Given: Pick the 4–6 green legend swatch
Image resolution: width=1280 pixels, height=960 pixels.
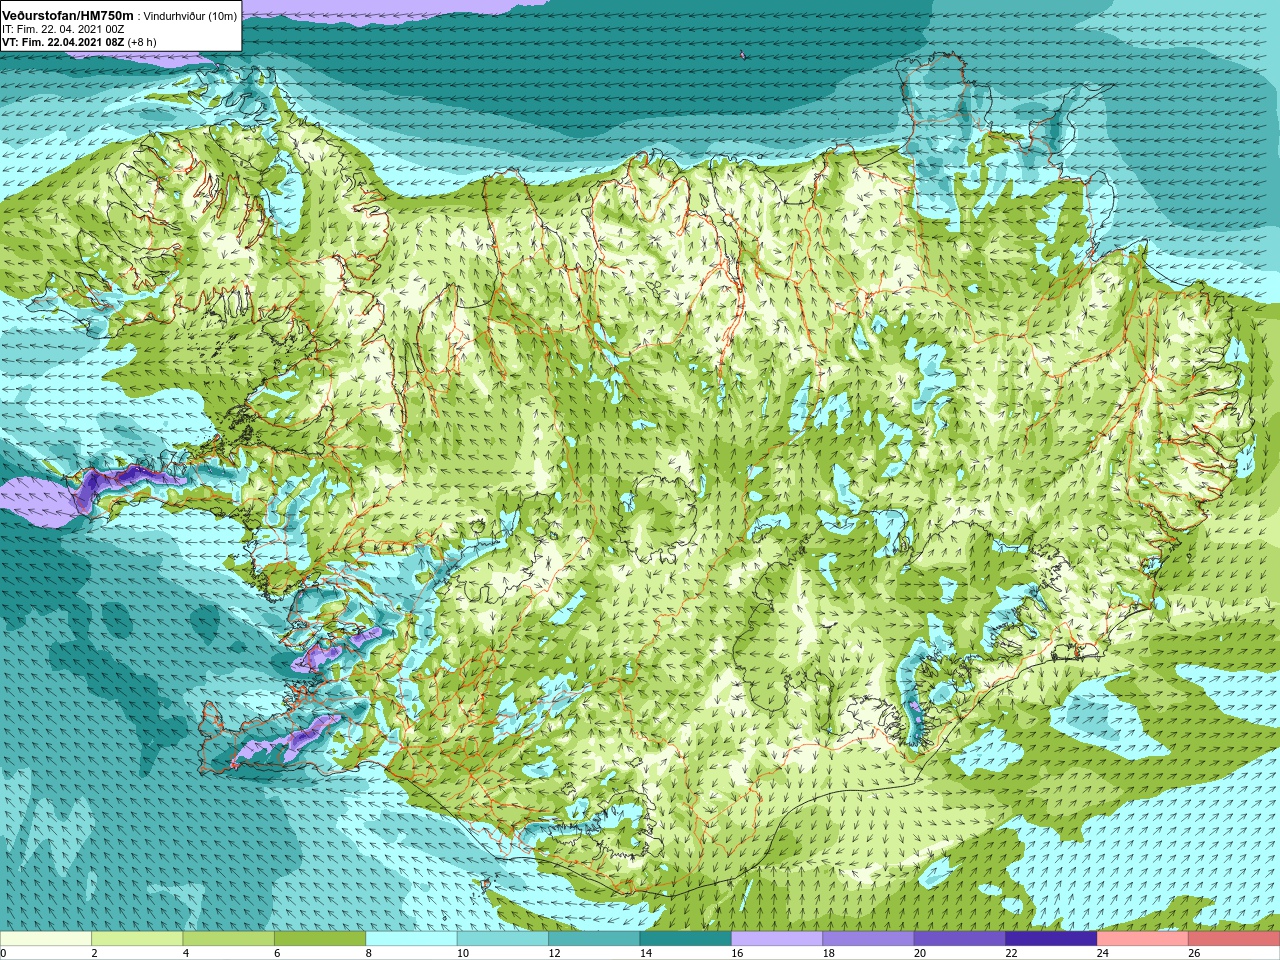Looking at the screenshot, I should (x=229, y=939).
